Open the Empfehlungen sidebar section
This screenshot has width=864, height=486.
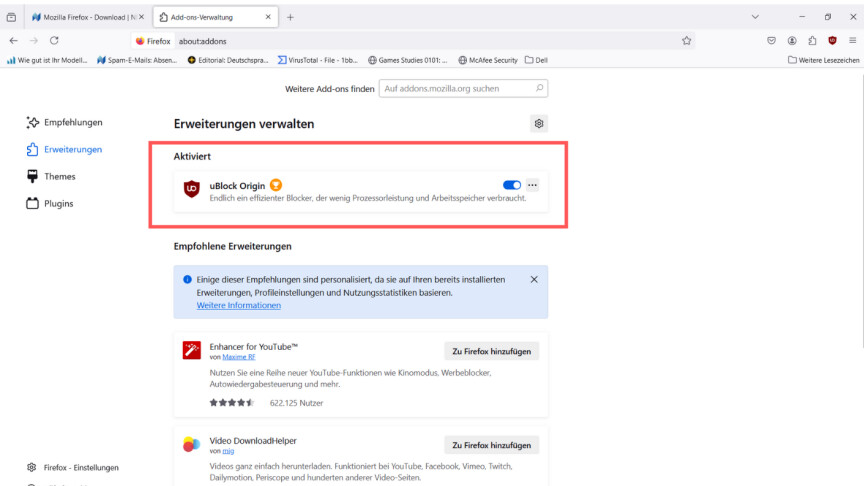[x=64, y=122]
